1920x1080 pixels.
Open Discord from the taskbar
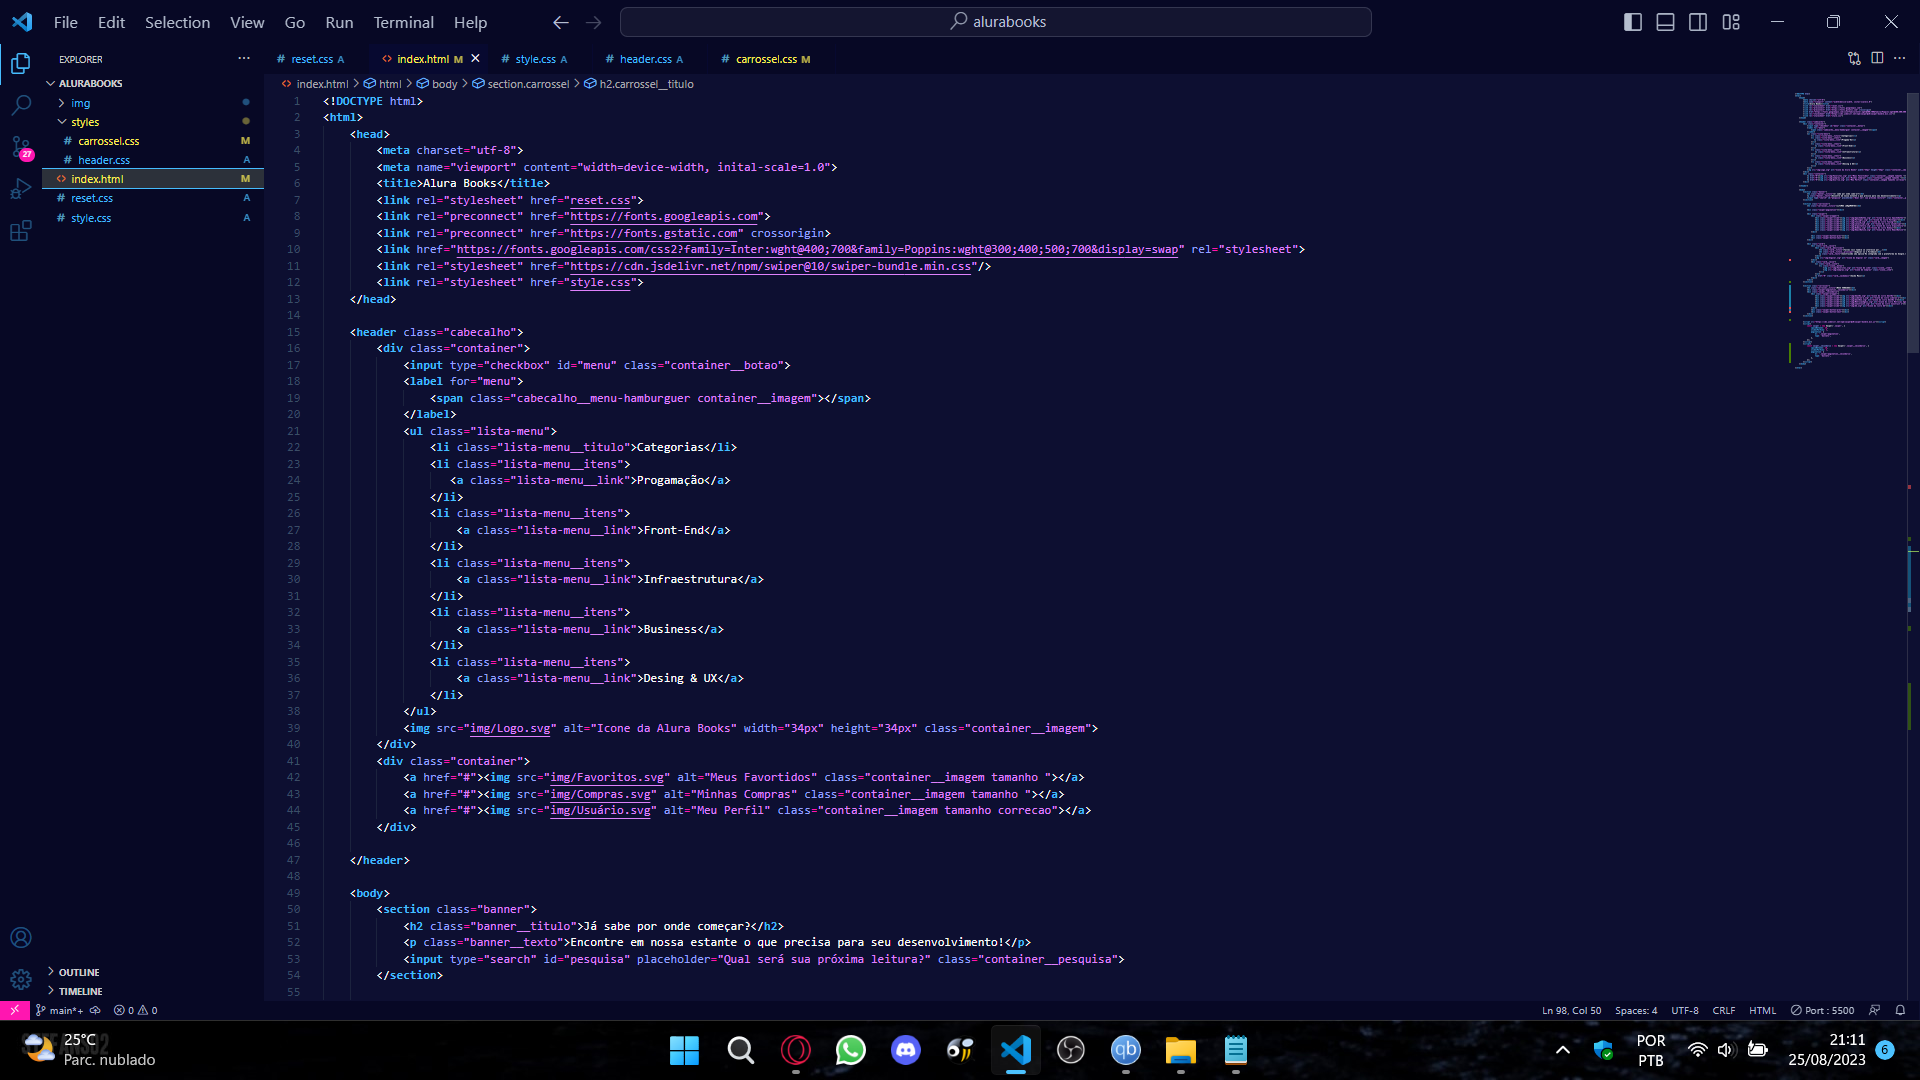[x=906, y=1050]
